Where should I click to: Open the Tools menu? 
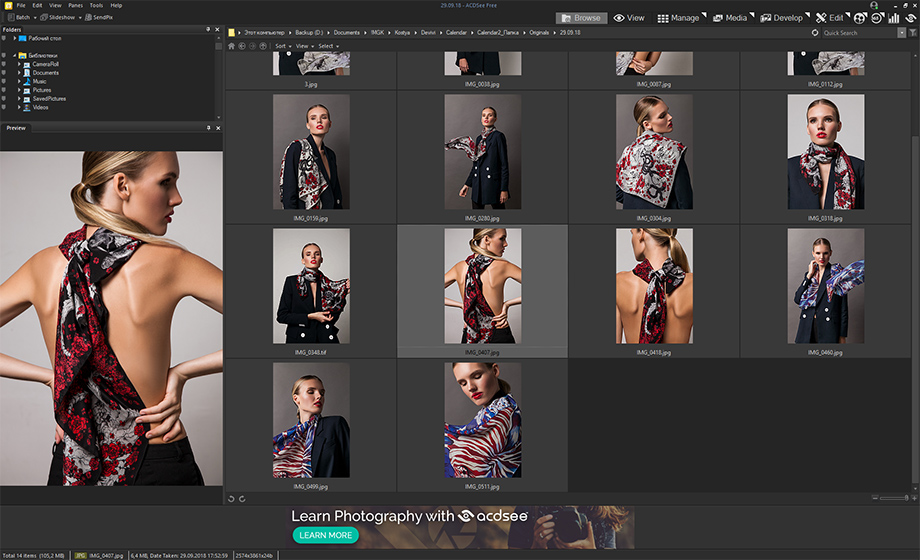(96, 5)
